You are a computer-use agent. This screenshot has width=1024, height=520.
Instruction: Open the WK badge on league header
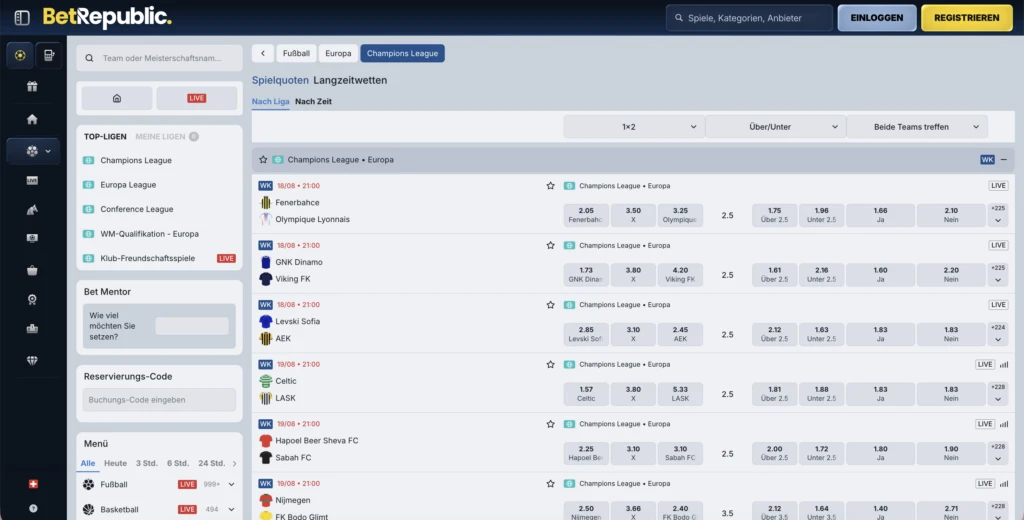tap(987, 159)
